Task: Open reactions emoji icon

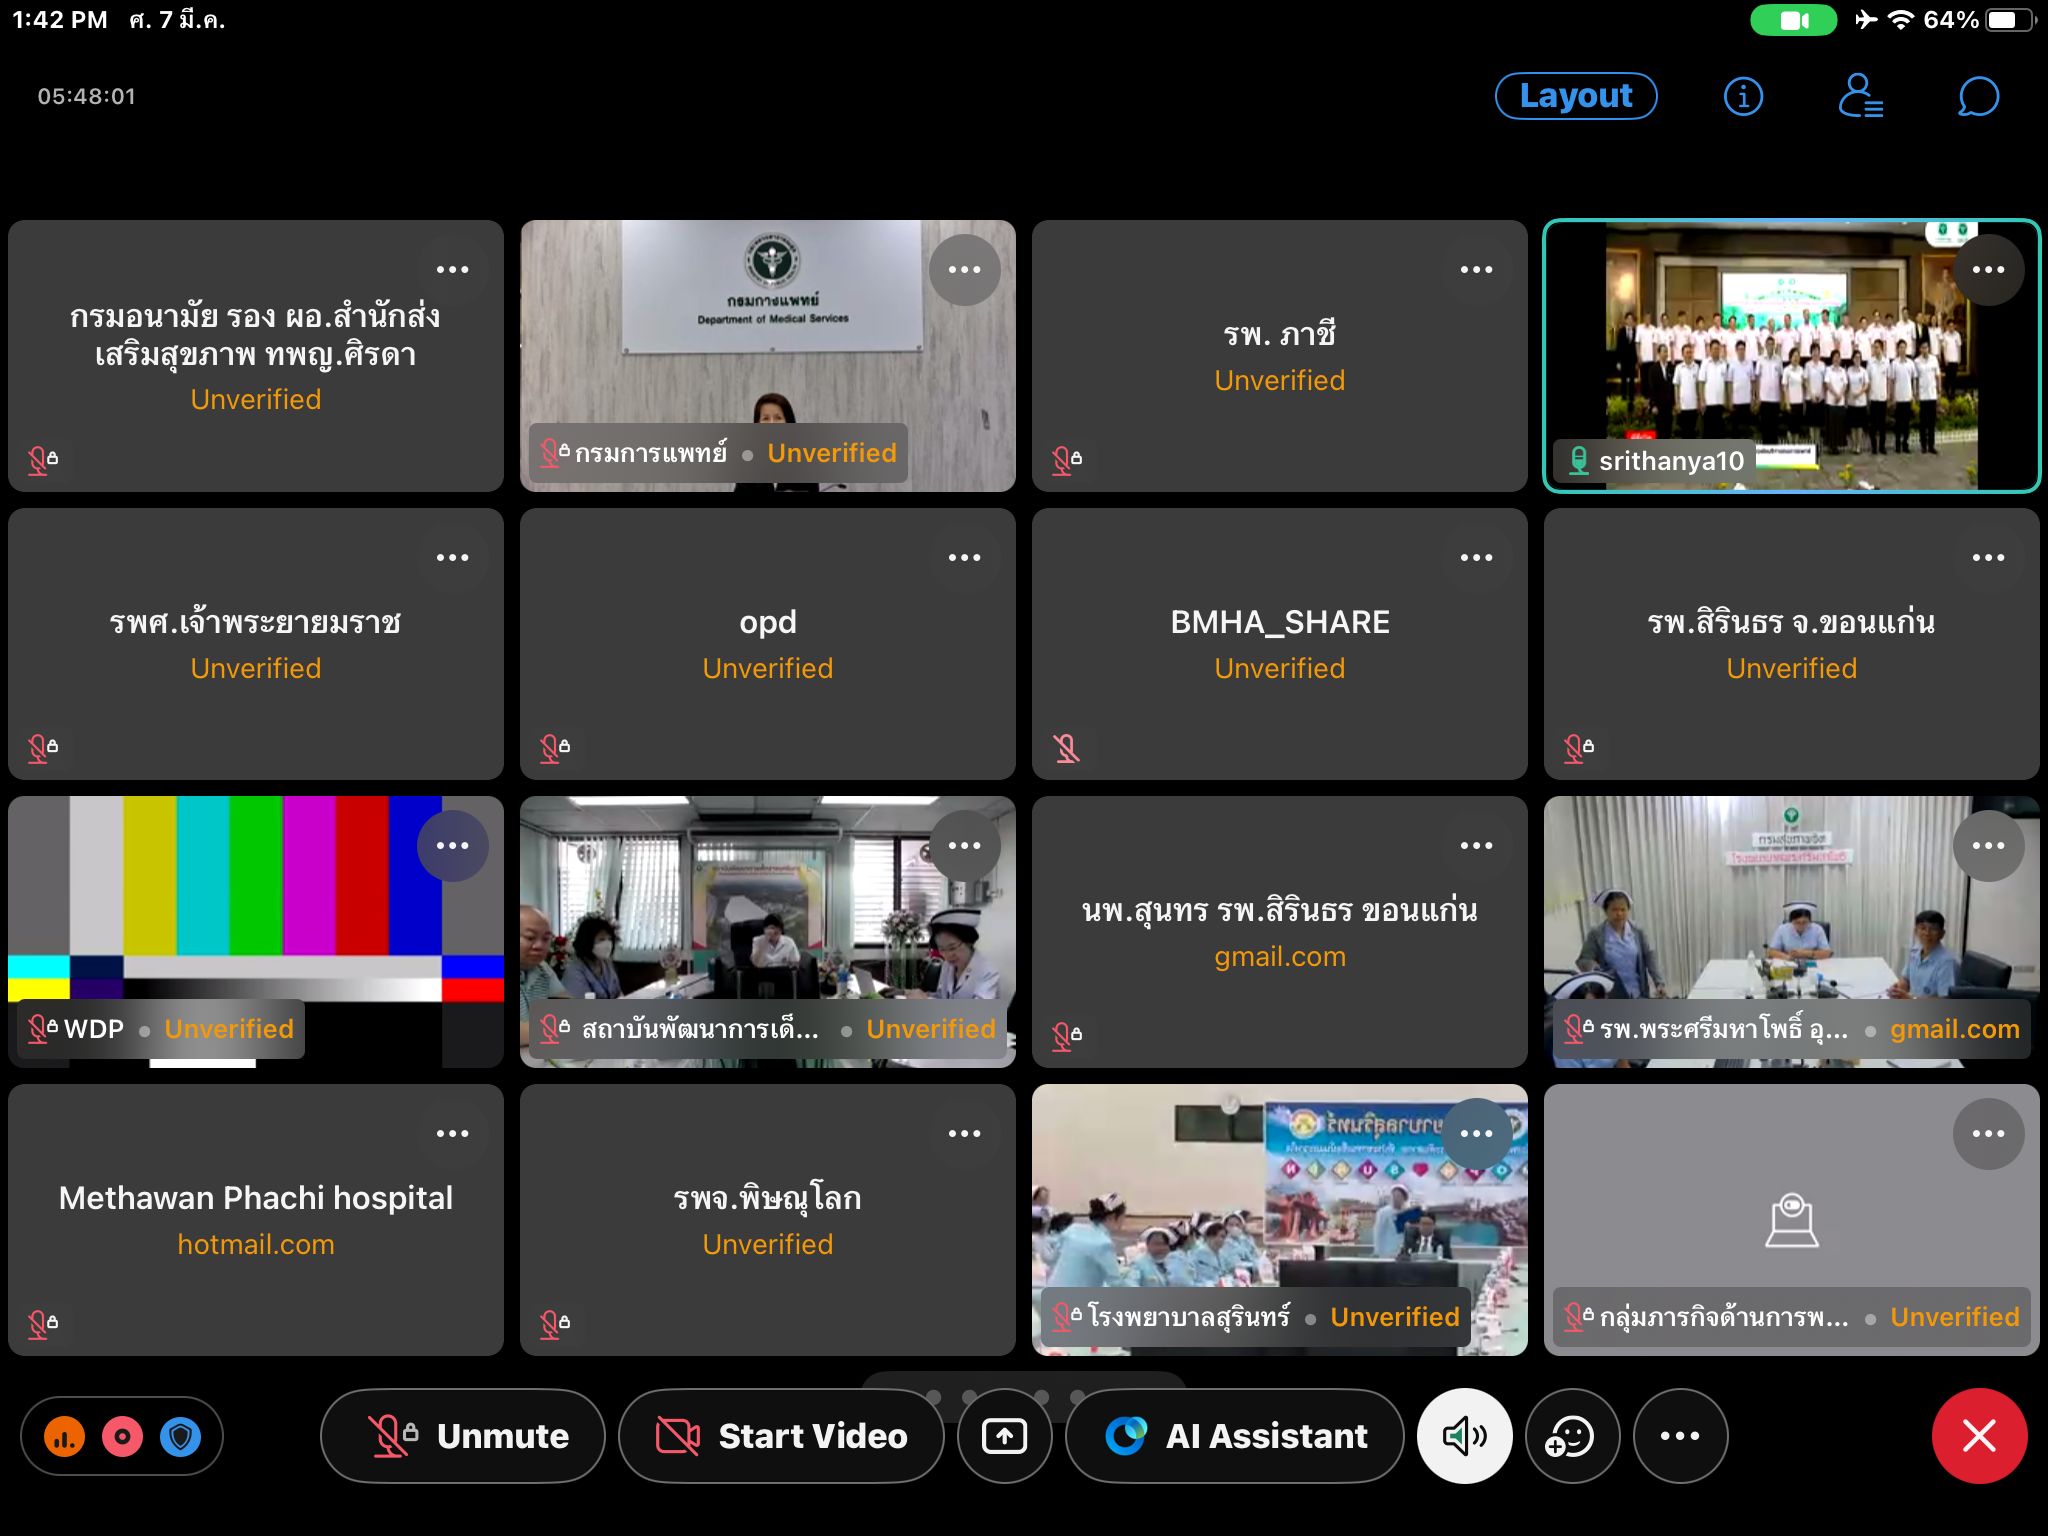Action: tap(1570, 1436)
